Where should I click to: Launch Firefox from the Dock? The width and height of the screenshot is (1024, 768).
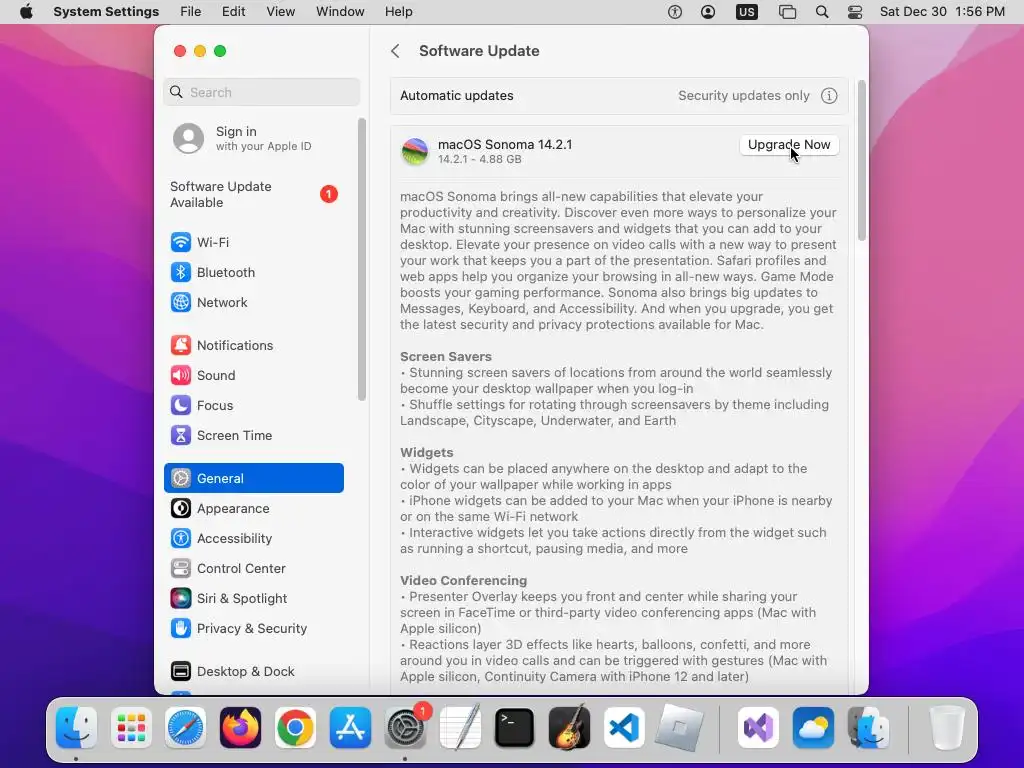240,728
